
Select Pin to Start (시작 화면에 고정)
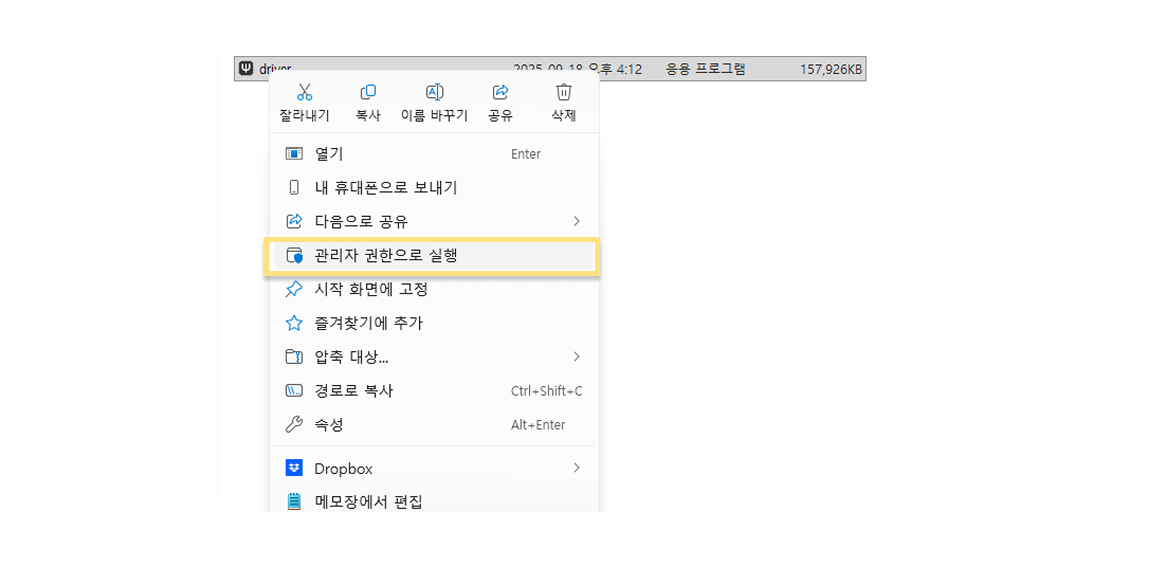(371, 290)
